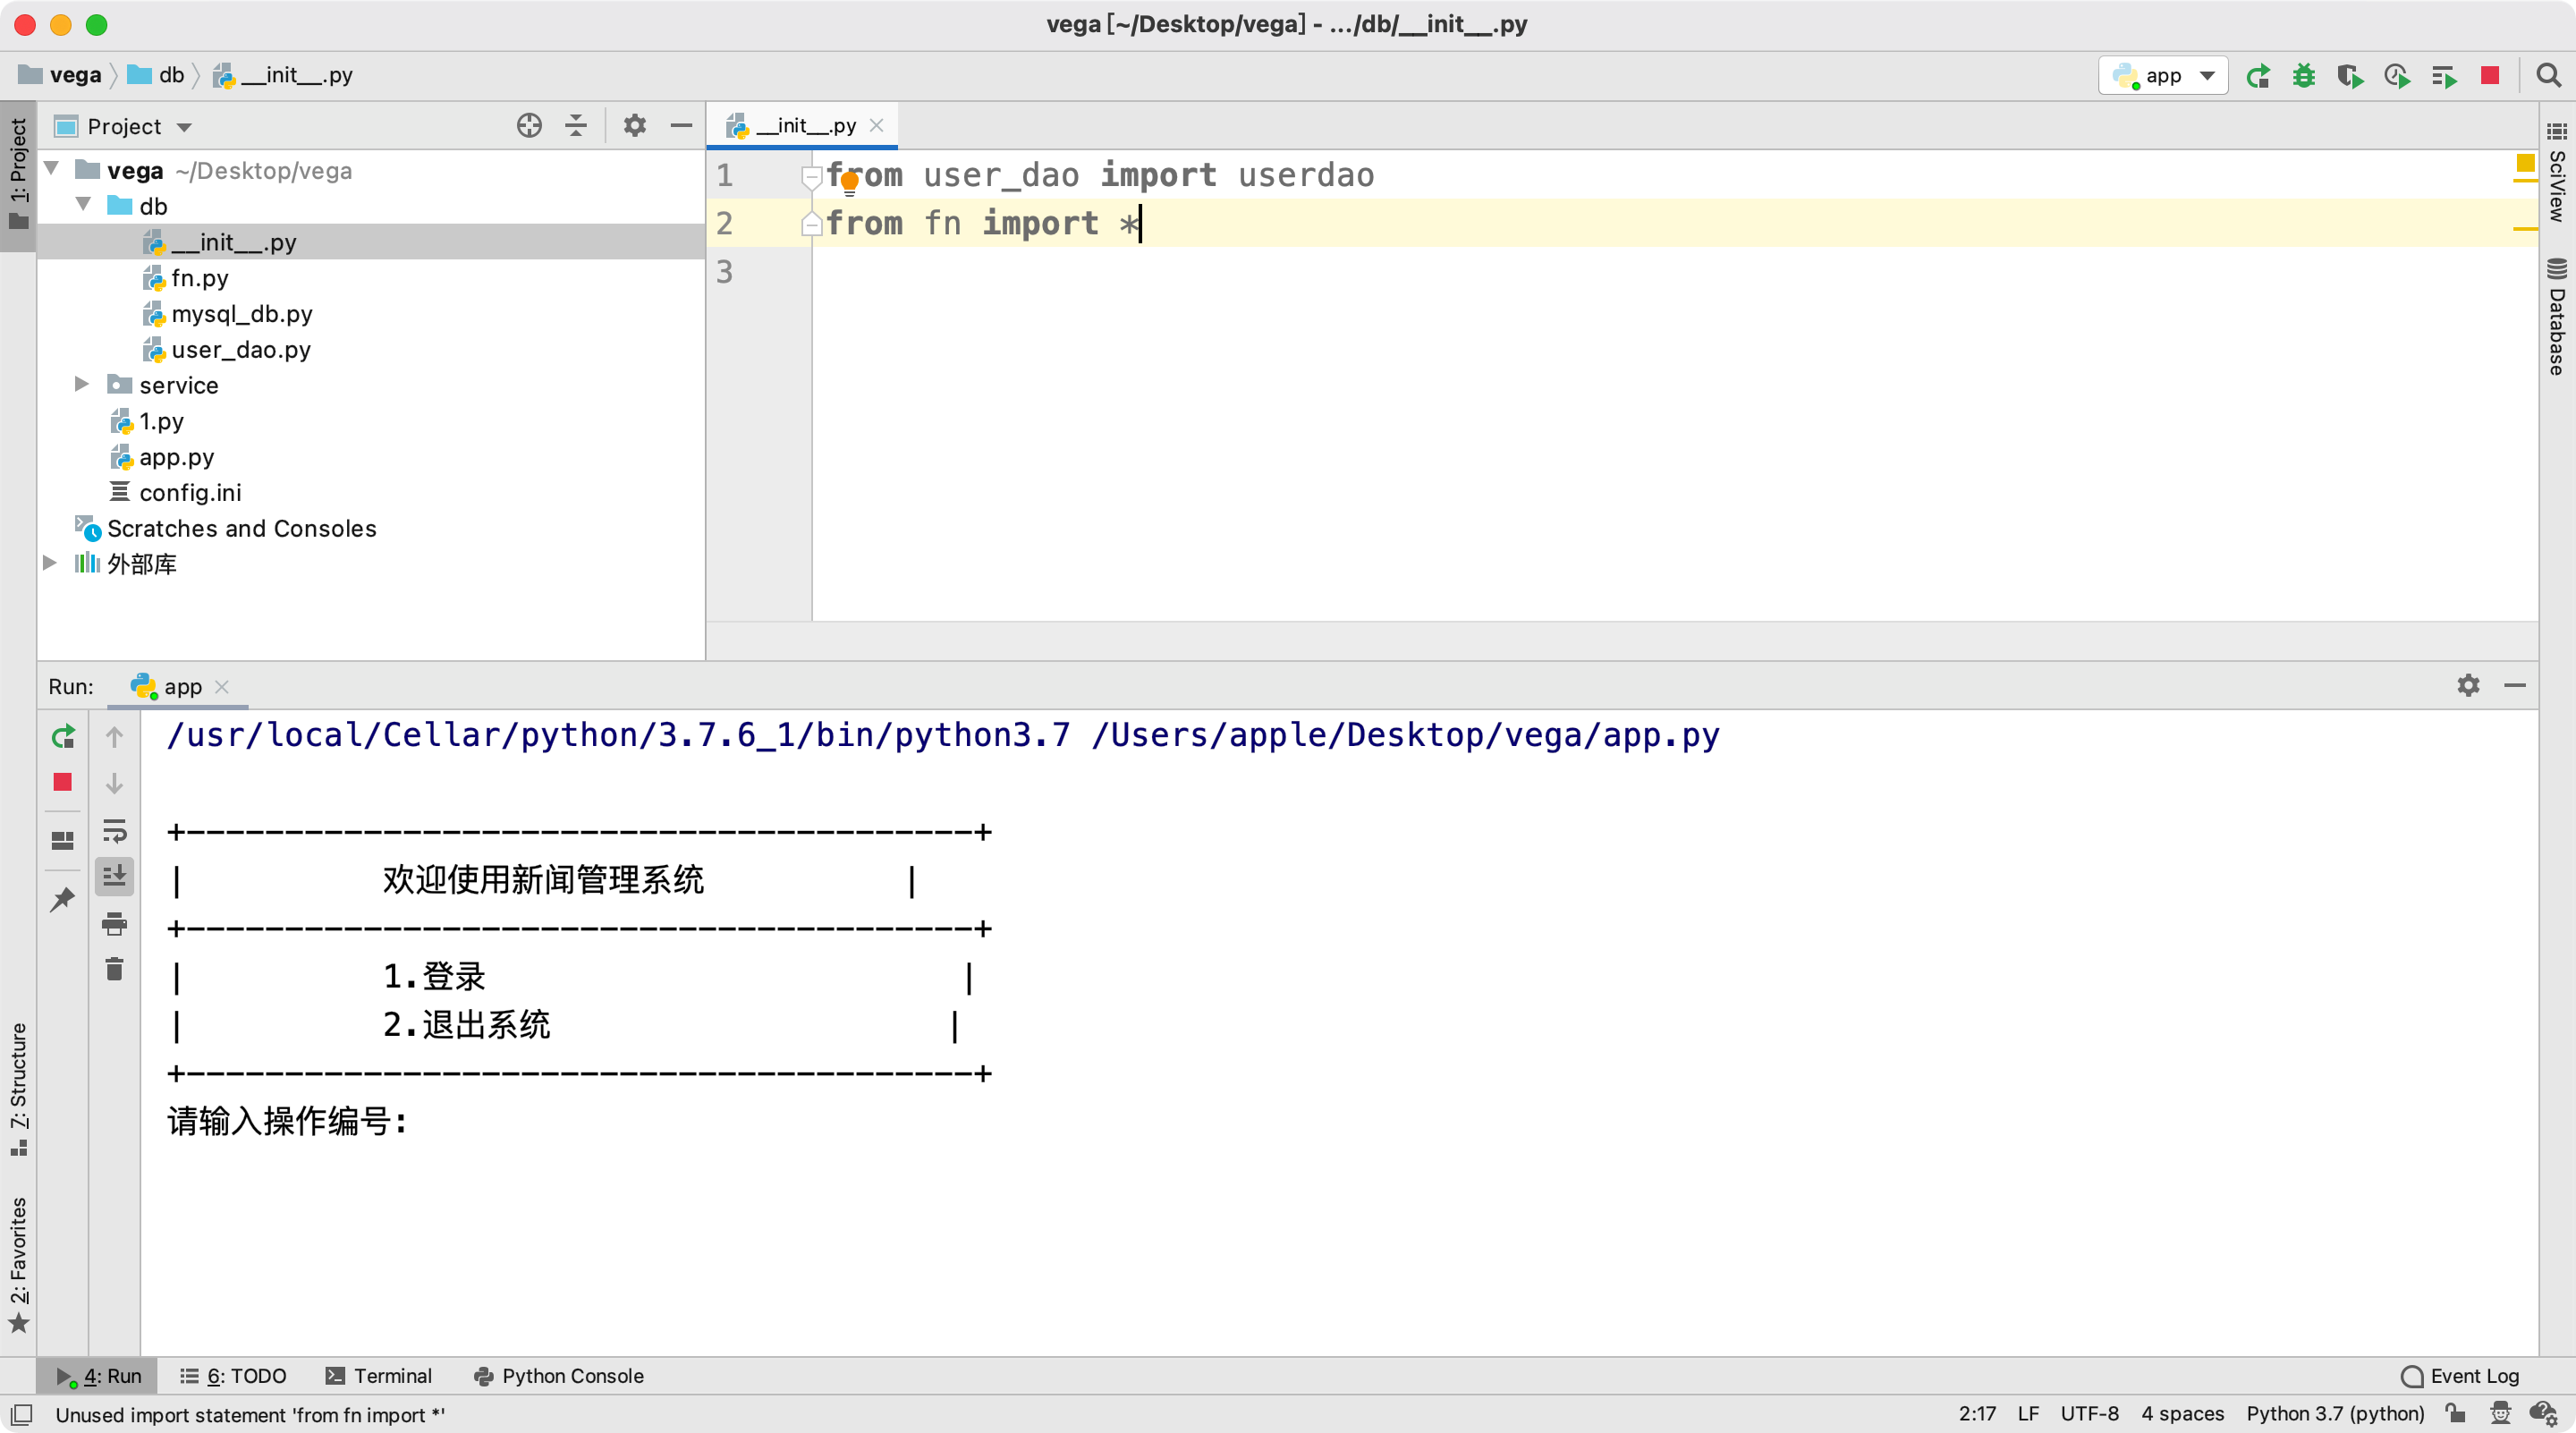Open the 6: TODO tool window

(x=233, y=1376)
